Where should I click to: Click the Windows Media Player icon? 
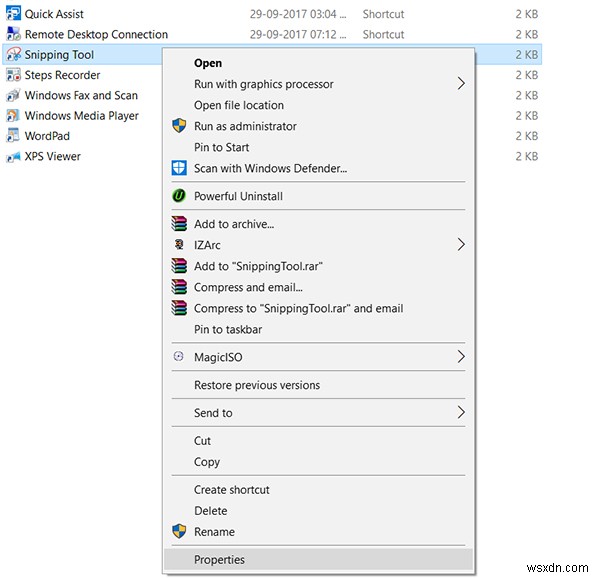(13, 115)
